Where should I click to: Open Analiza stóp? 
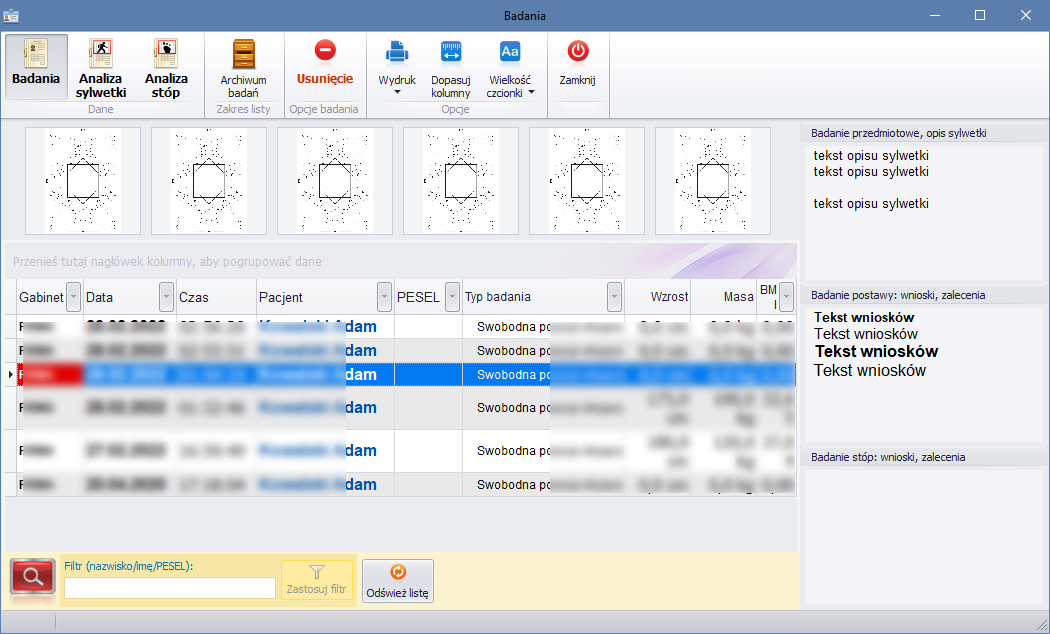click(x=166, y=66)
